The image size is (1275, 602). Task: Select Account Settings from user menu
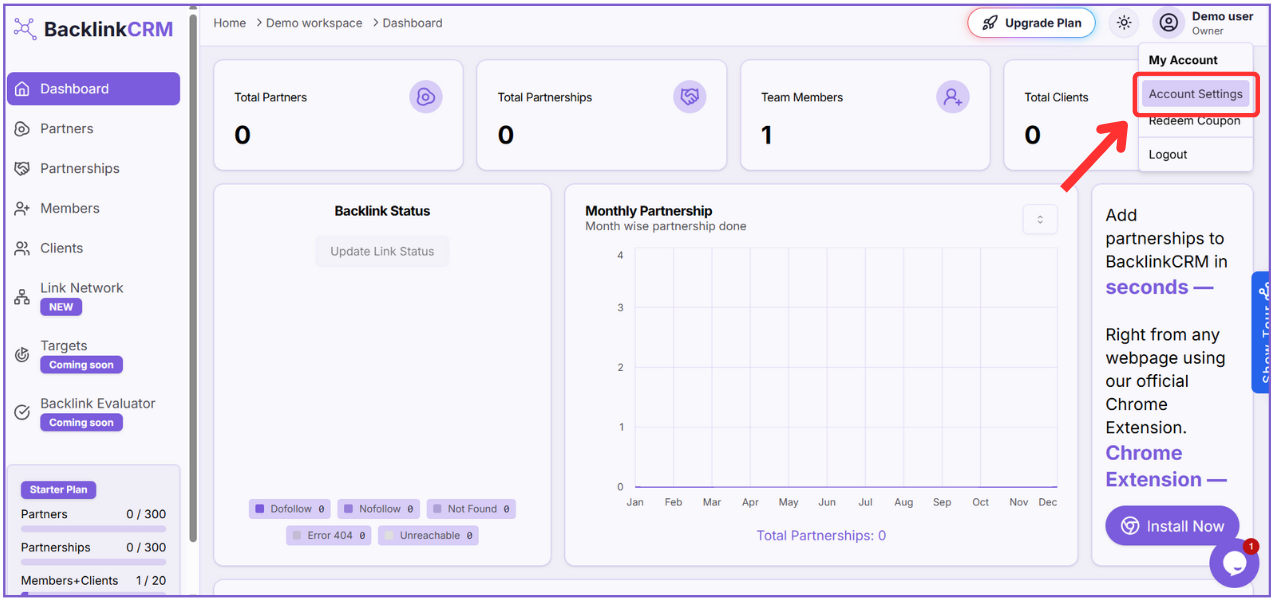click(x=1195, y=94)
